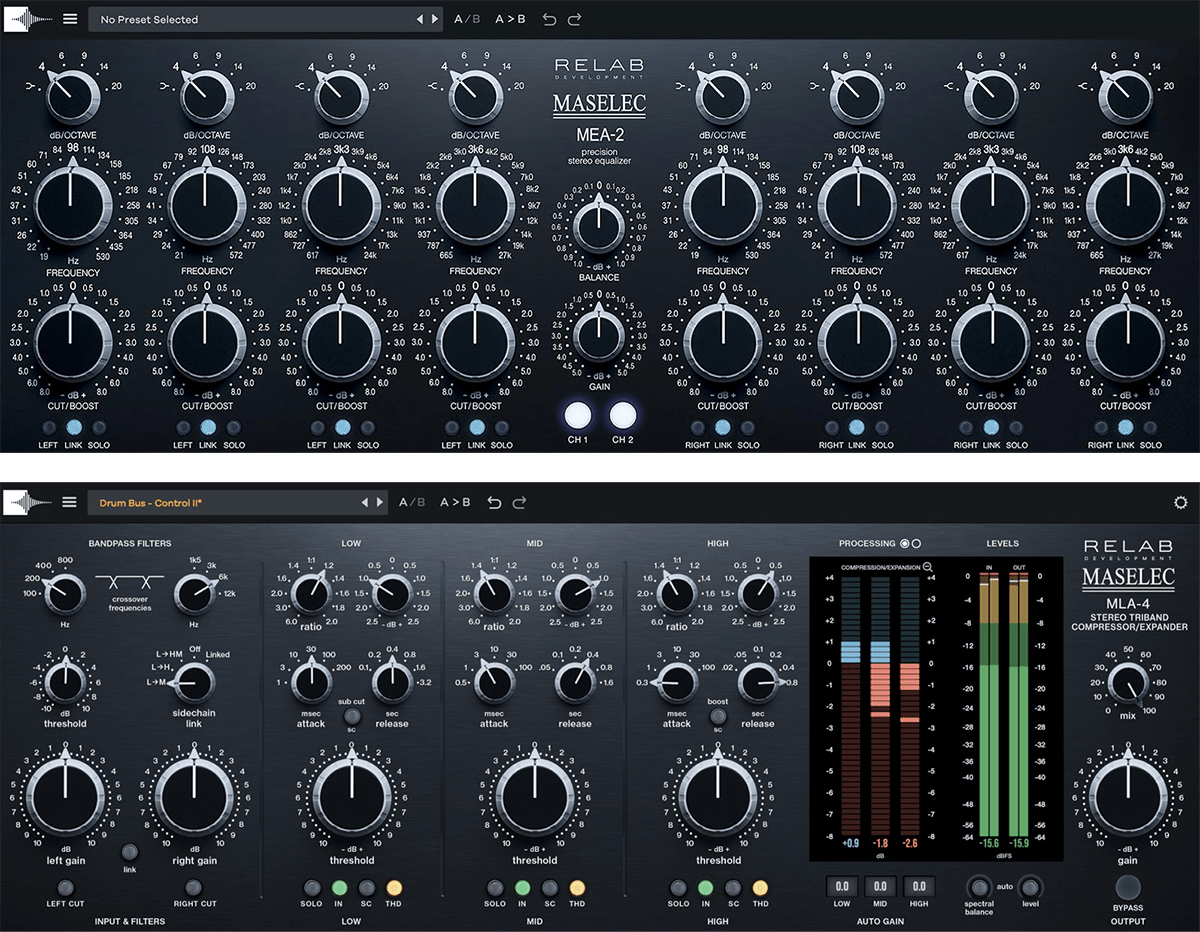Click the '+0.9' low band reduction readout
Image resolution: width=1200 pixels, height=932 pixels.
pos(851,844)
